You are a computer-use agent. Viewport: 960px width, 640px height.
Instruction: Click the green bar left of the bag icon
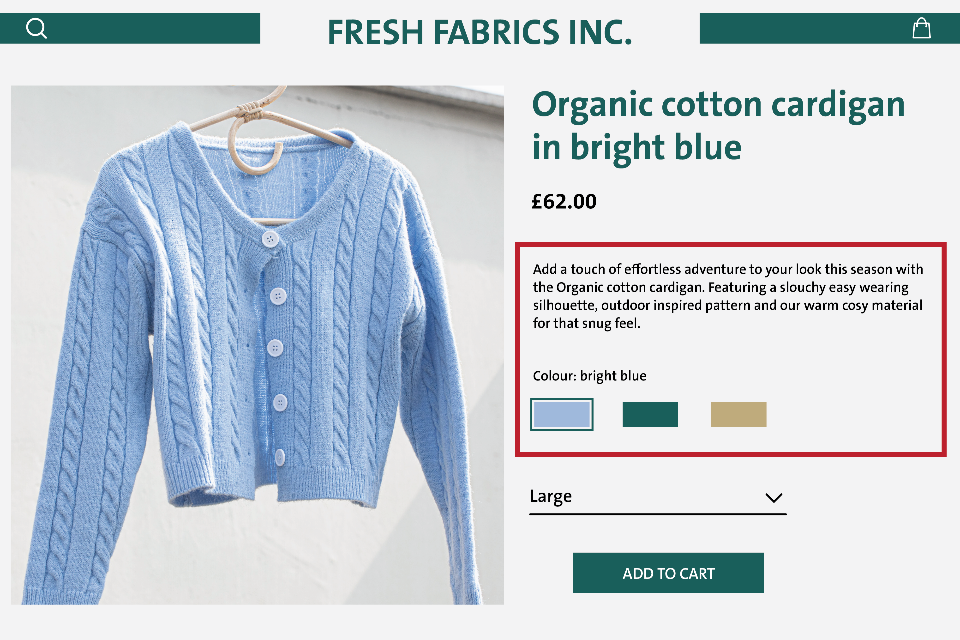click(x=800, y=29)
